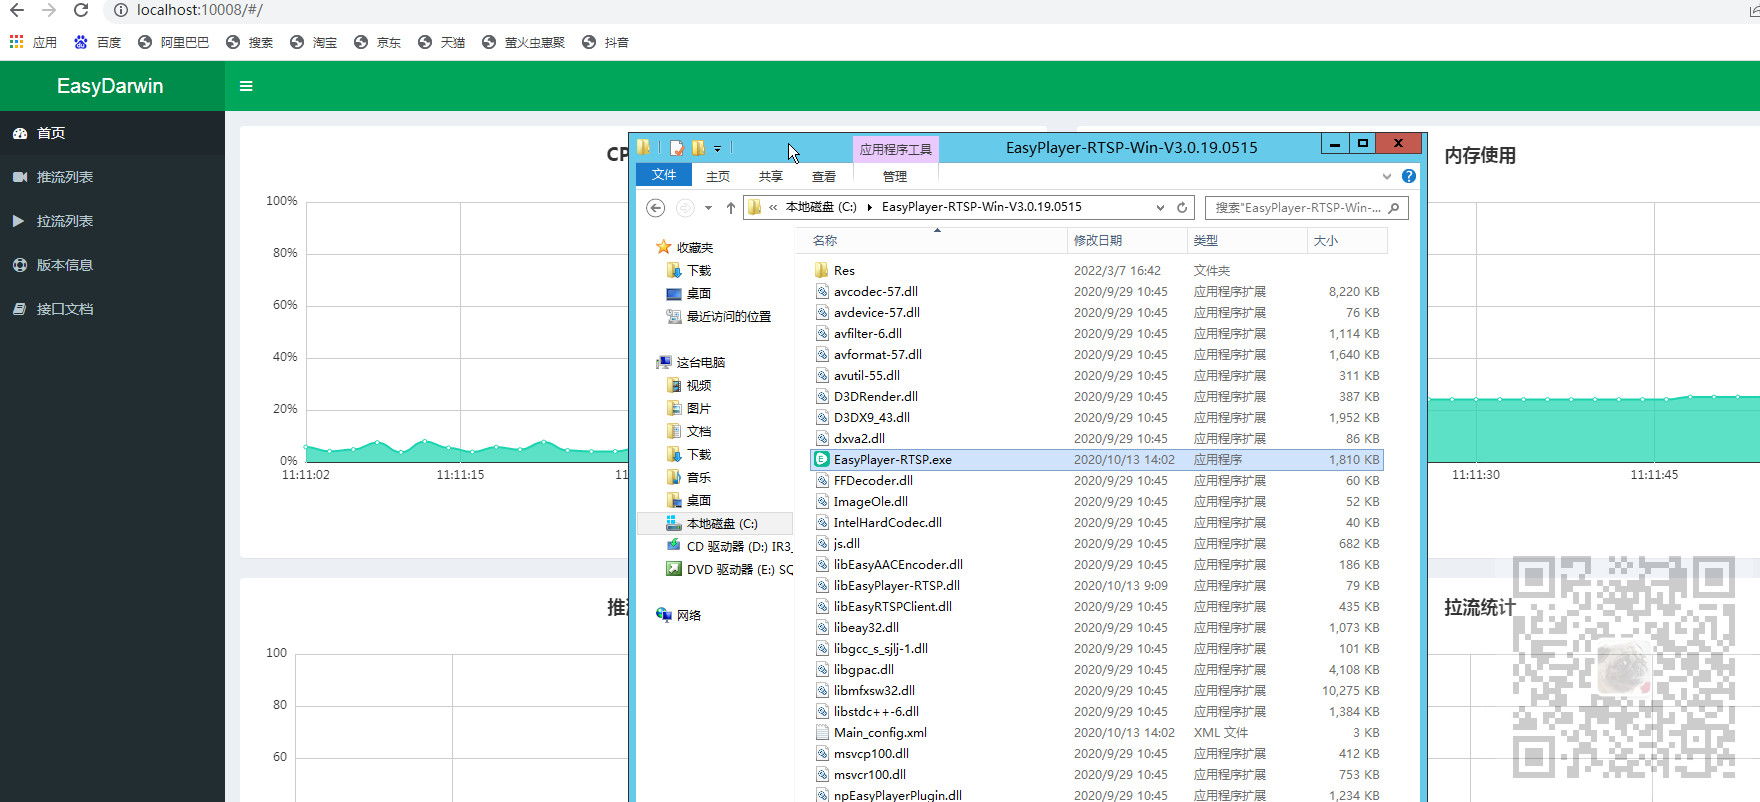Select 视频 folder in navigation pane

pos(689,385)
